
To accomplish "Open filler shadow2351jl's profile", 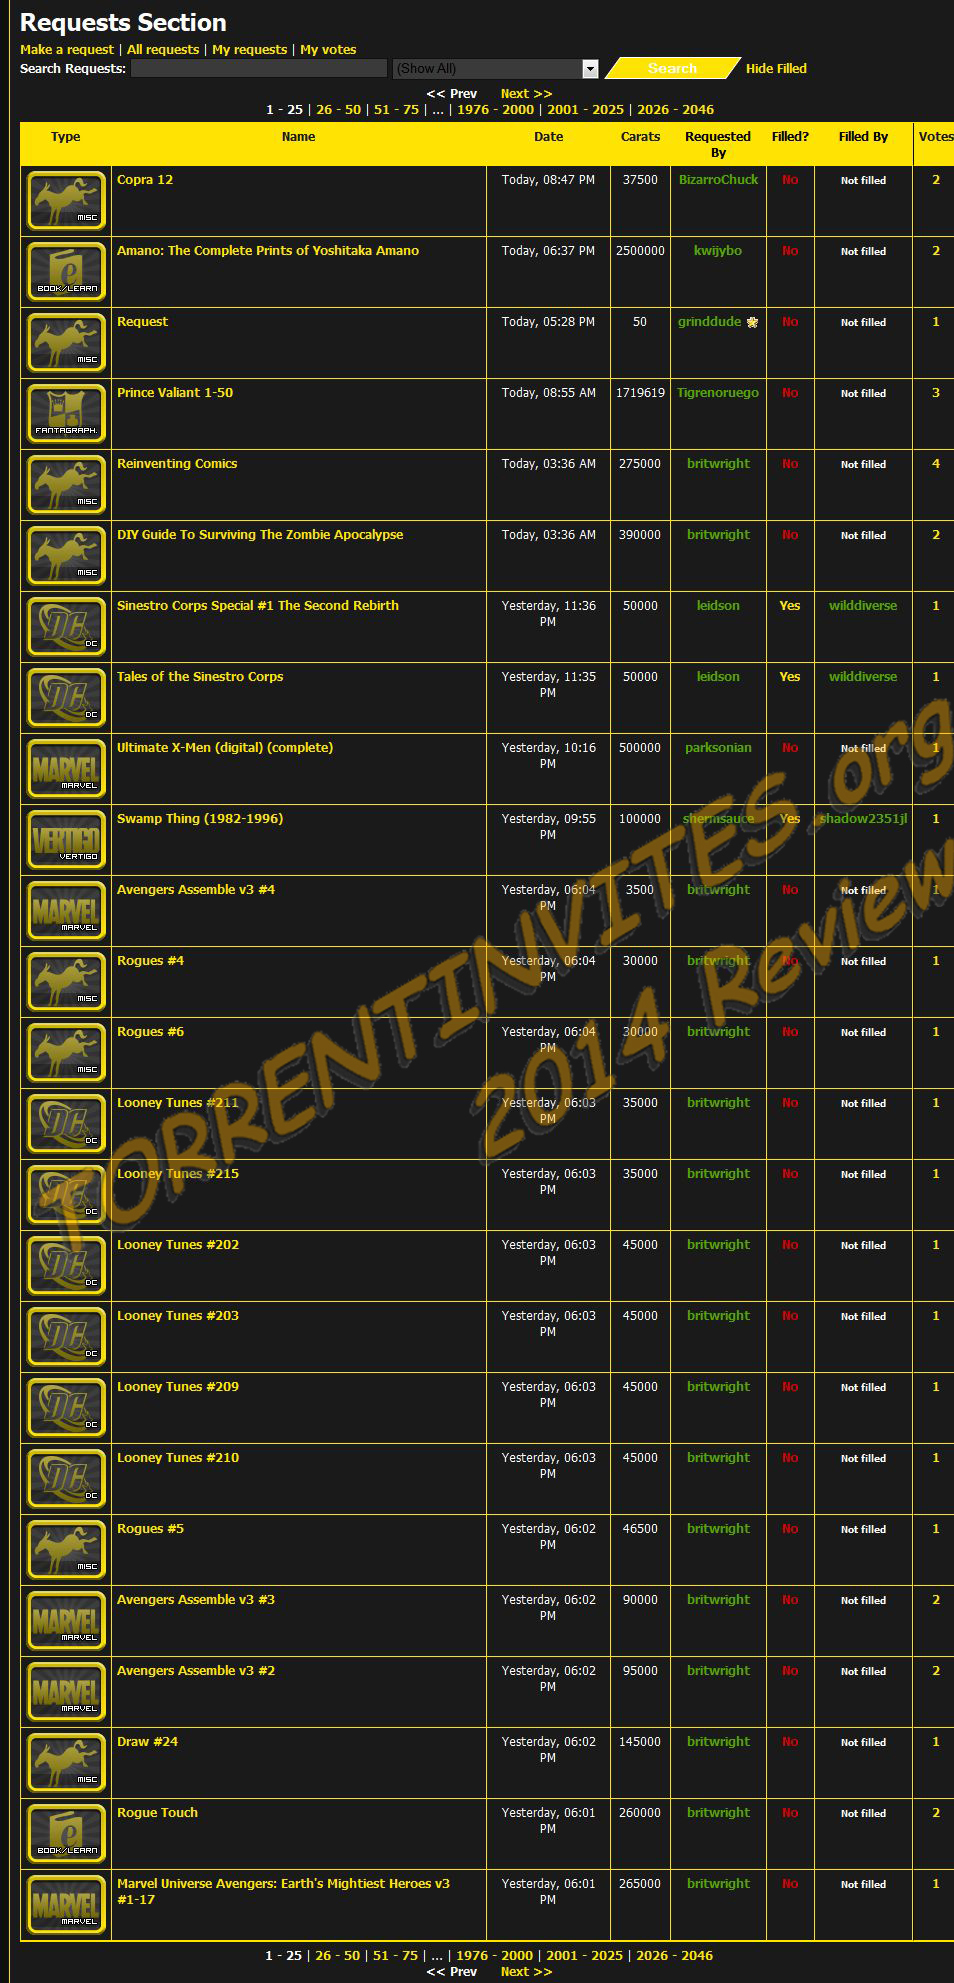I will coord(863,819).
